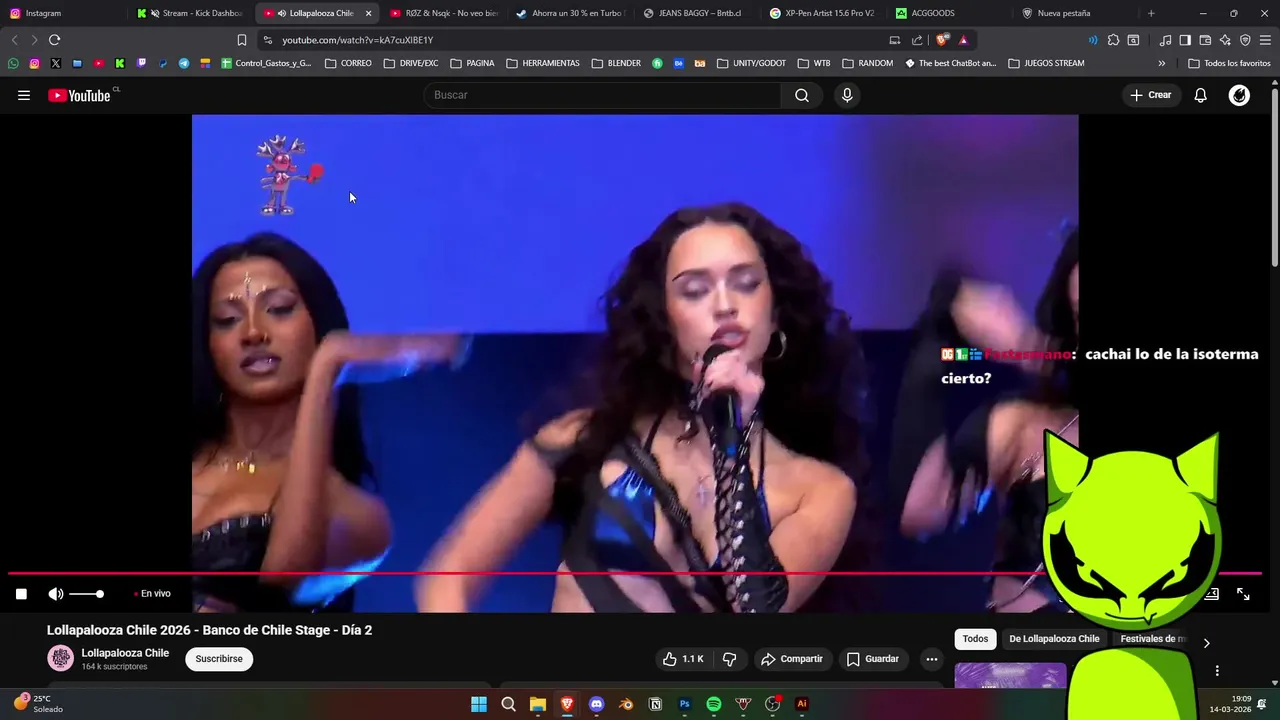The image size is (1280, 720).
Task: Select the De Lollapalooza Chile chip
Action: pyautogui.click(x=1054, y=639)
